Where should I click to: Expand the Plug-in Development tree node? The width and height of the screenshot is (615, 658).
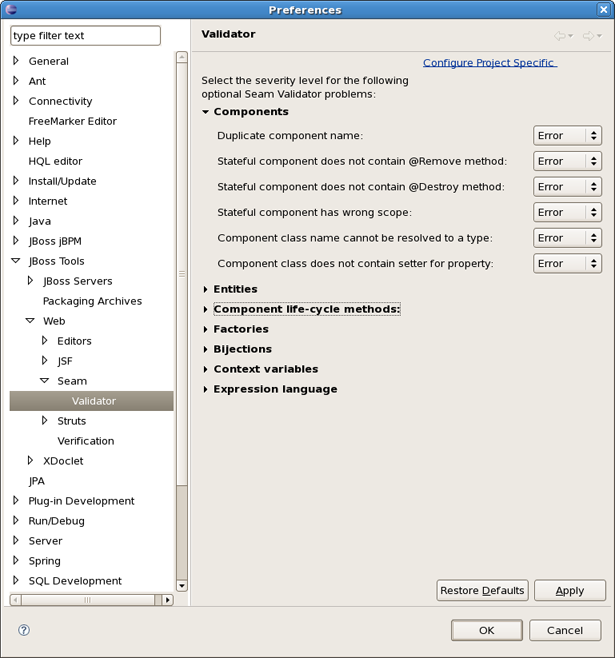pos(16,500)
